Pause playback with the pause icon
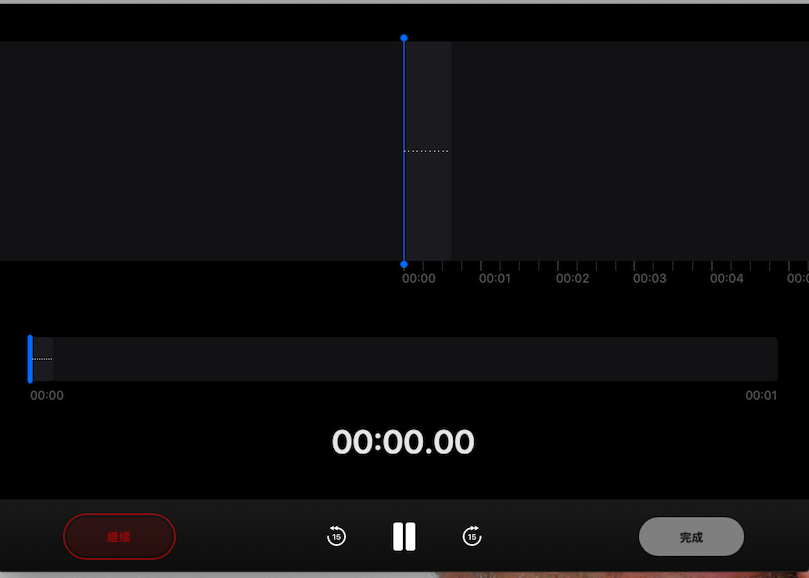The width and height of the screenshot is (809, 578). pos(404,536)
